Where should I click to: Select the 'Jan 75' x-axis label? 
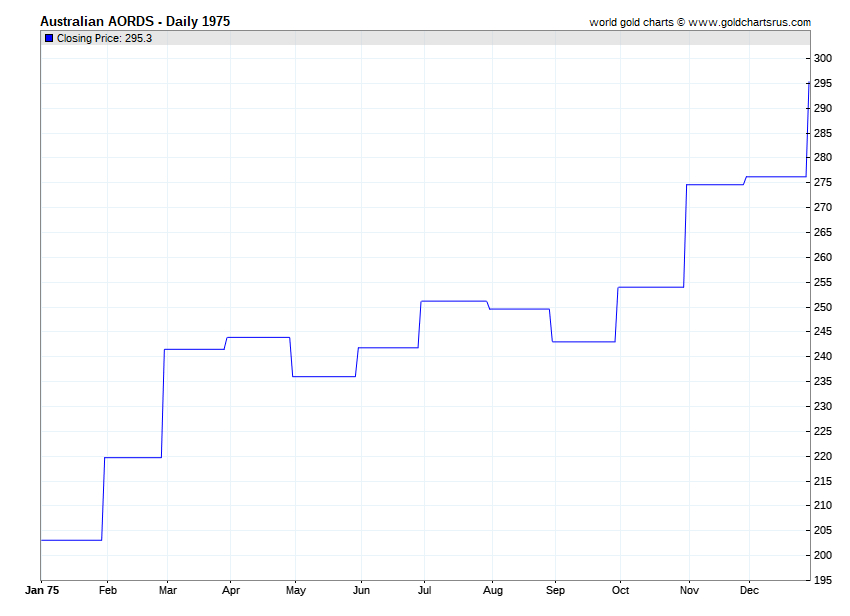42,591
